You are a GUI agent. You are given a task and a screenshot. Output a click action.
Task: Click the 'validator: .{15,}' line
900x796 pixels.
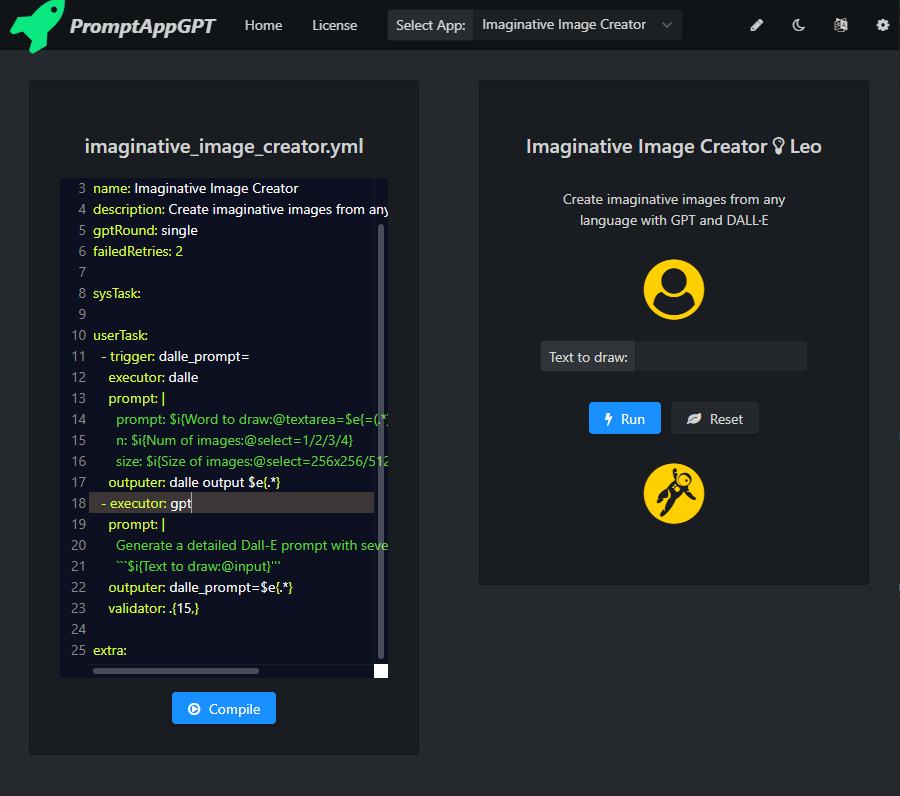[x=153, y=608]
